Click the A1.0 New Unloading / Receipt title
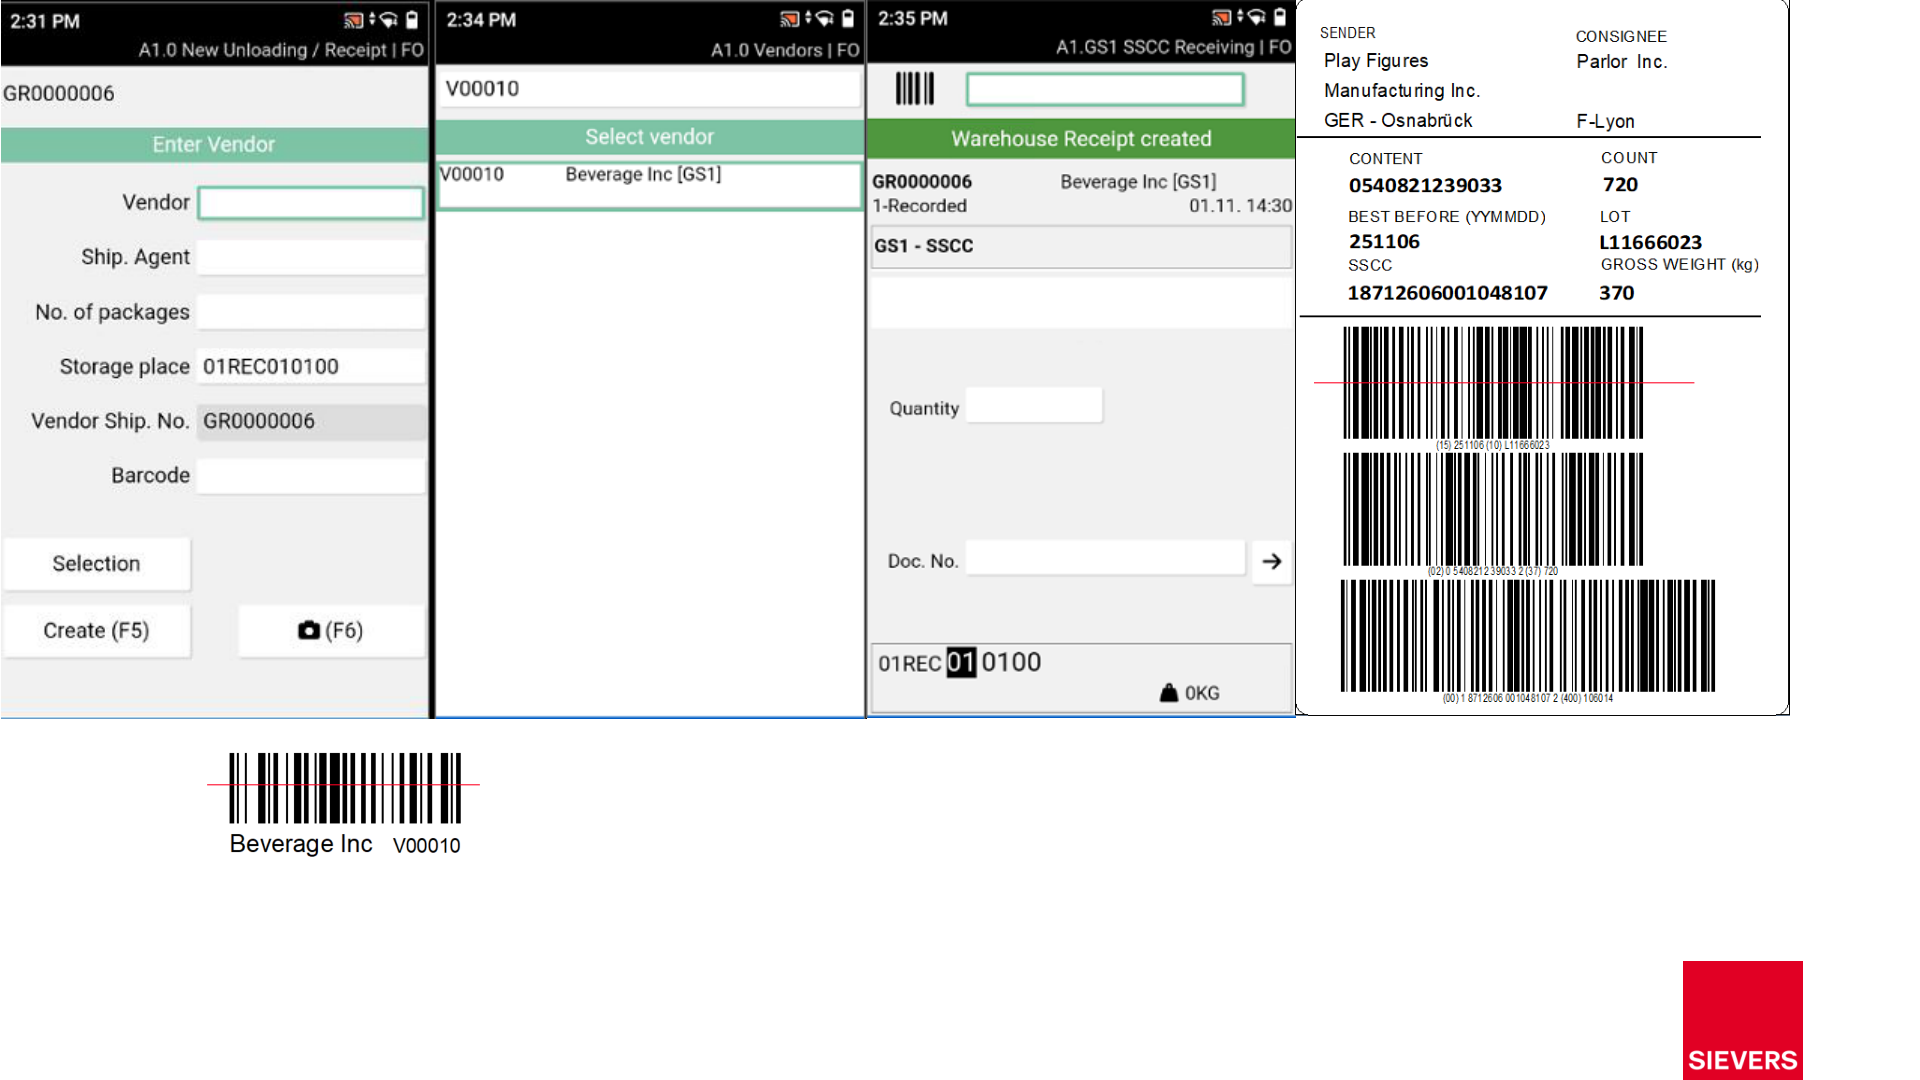 (x=282, y=50)
